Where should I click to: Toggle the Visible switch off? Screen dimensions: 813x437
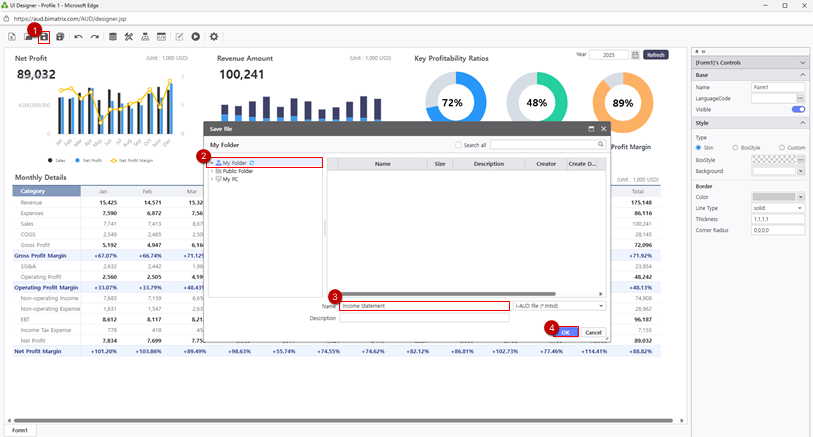coord(798,109)
